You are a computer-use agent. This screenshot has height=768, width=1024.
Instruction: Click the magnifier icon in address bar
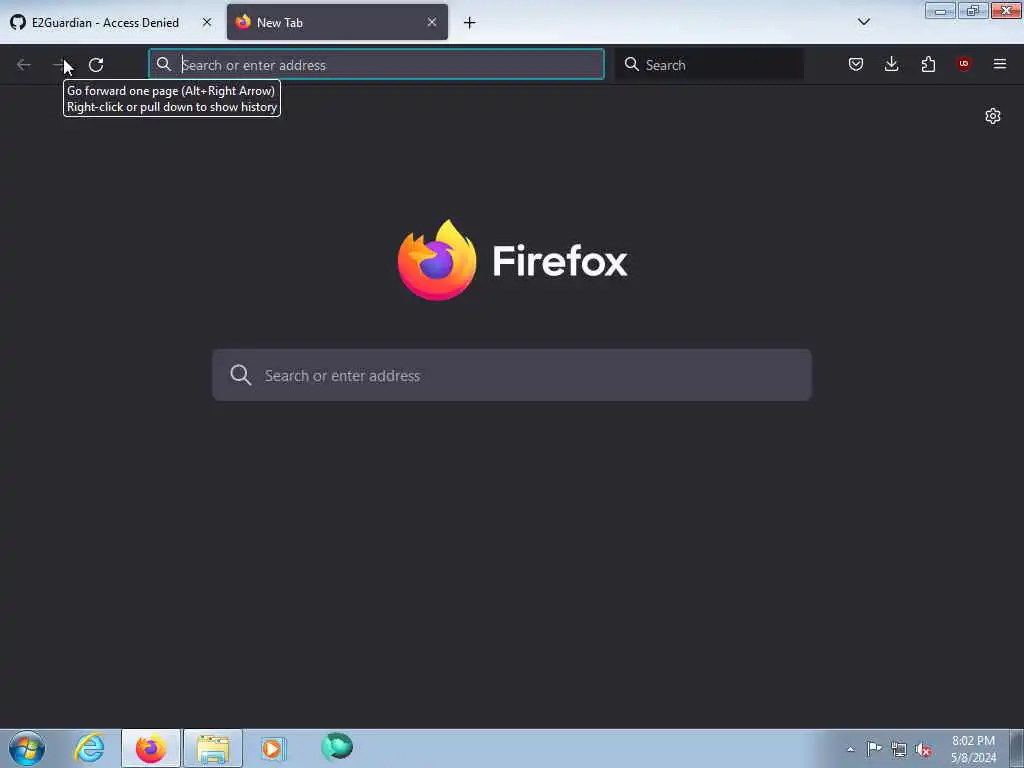point(164,64)
